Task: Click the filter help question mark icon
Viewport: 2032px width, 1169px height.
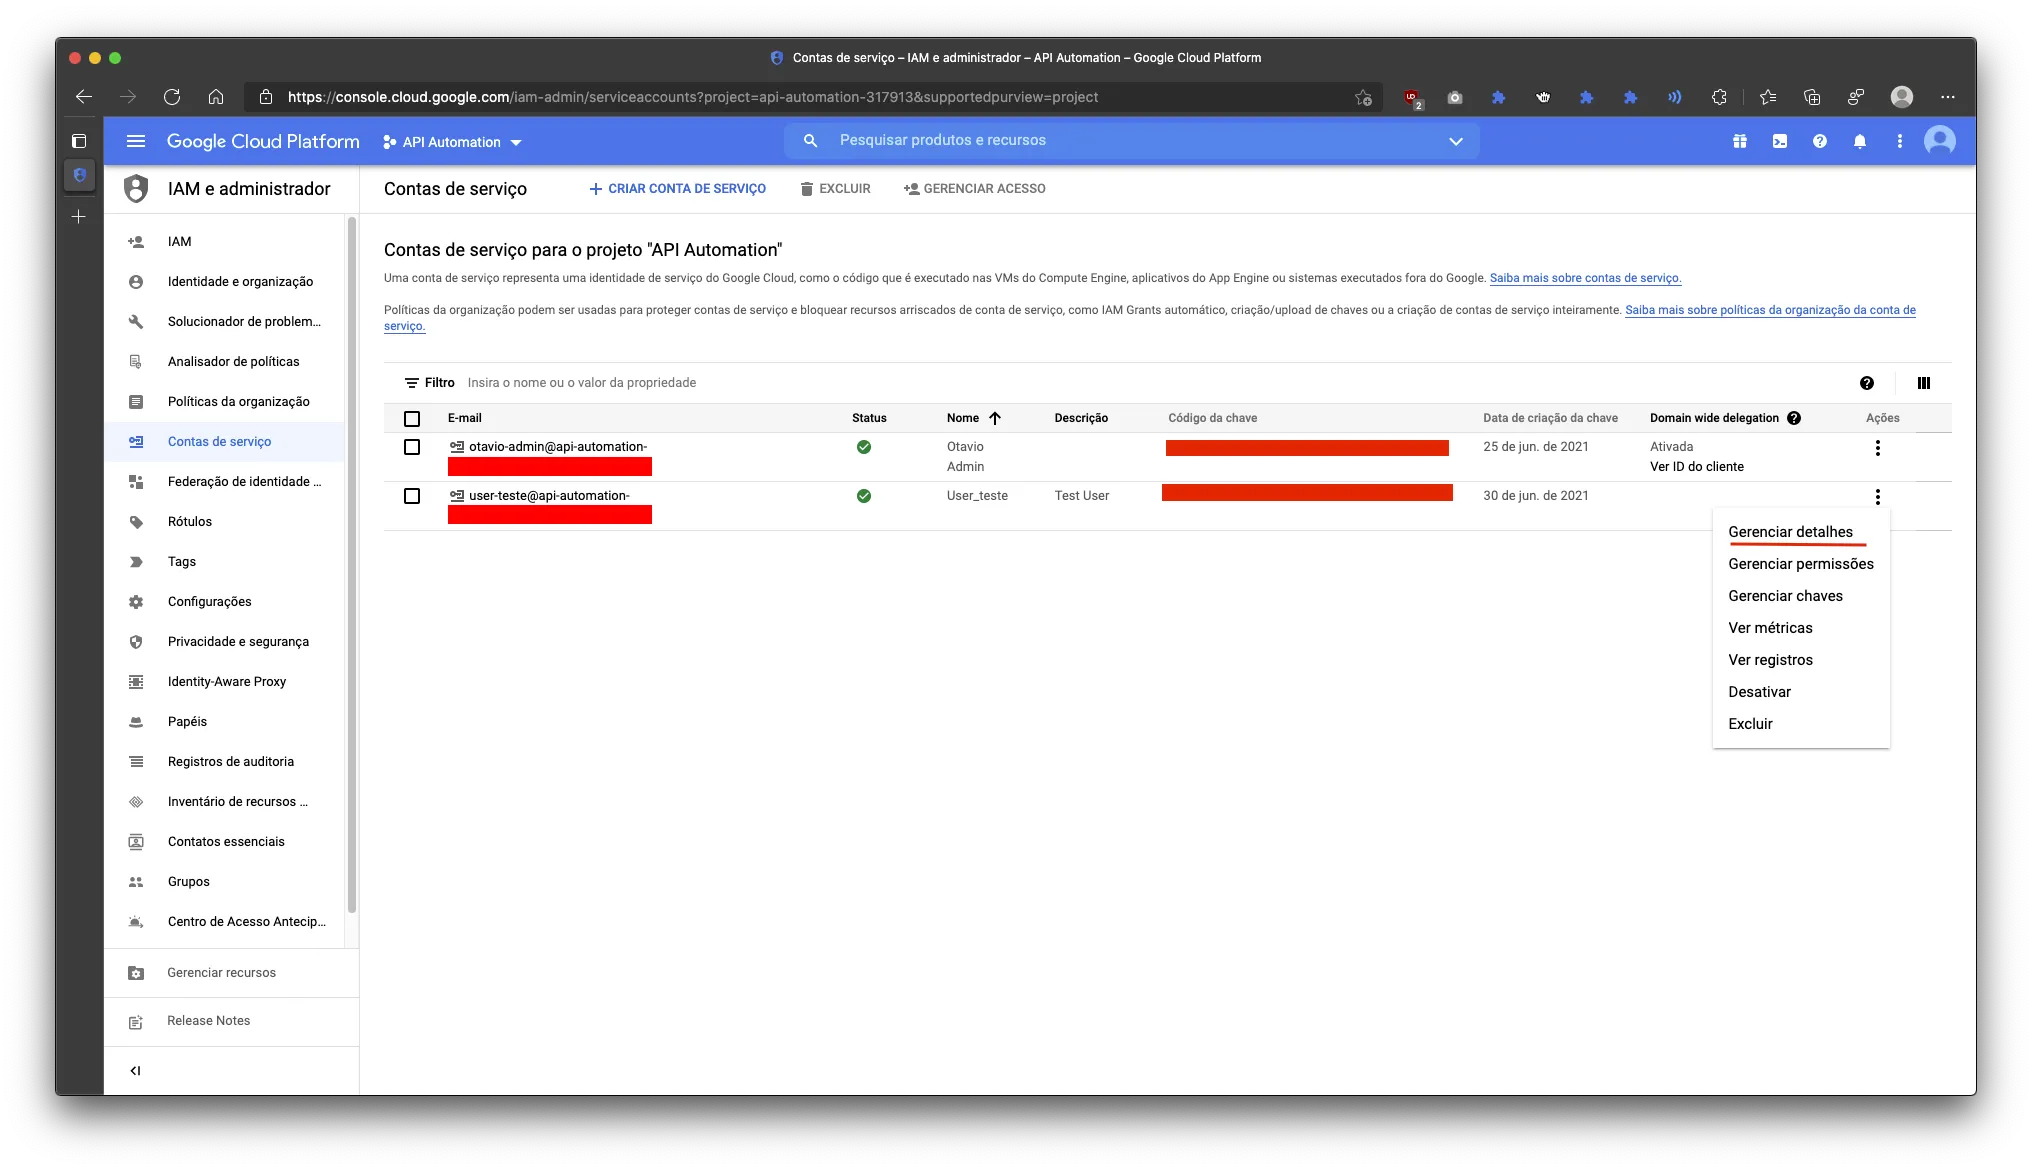Action: pyautogui.click(x=1866, y=383)
